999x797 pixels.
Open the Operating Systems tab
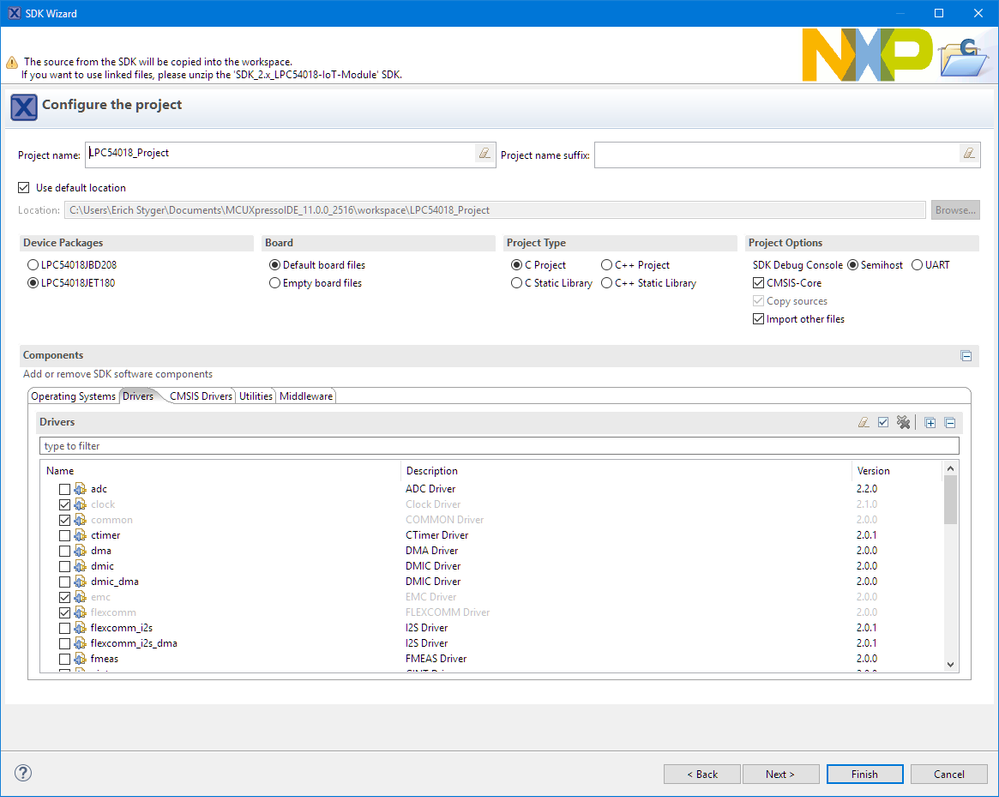73,396
